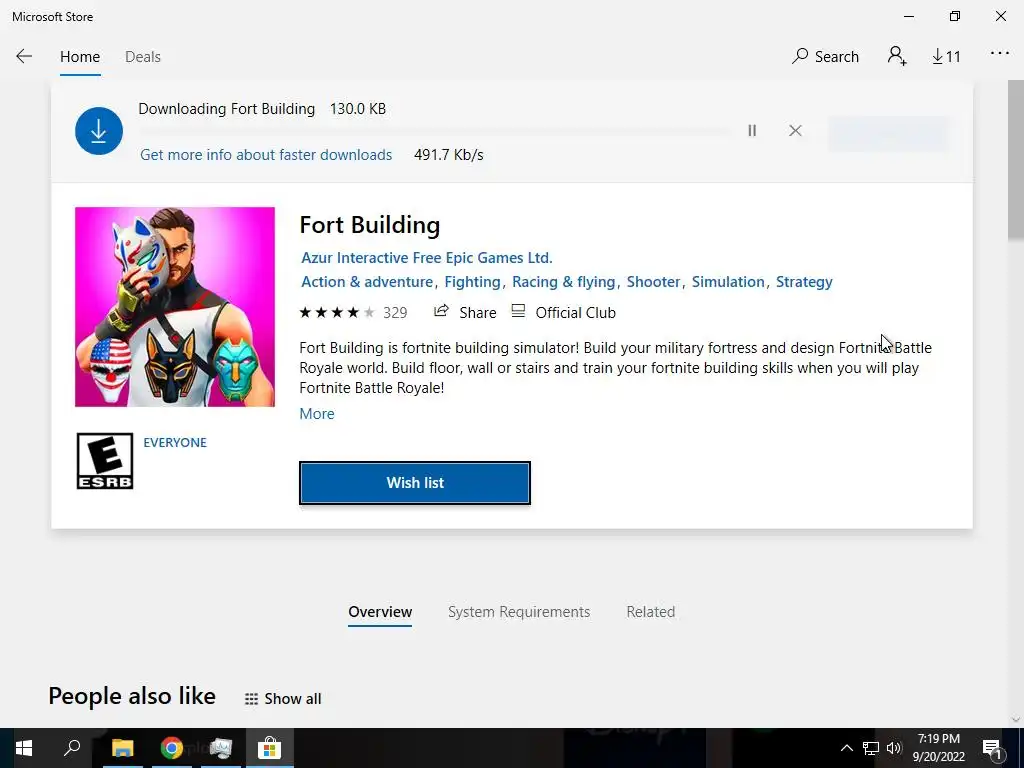Open the Fighting category link
This screenshot has height=768, width=1024.
472,282
